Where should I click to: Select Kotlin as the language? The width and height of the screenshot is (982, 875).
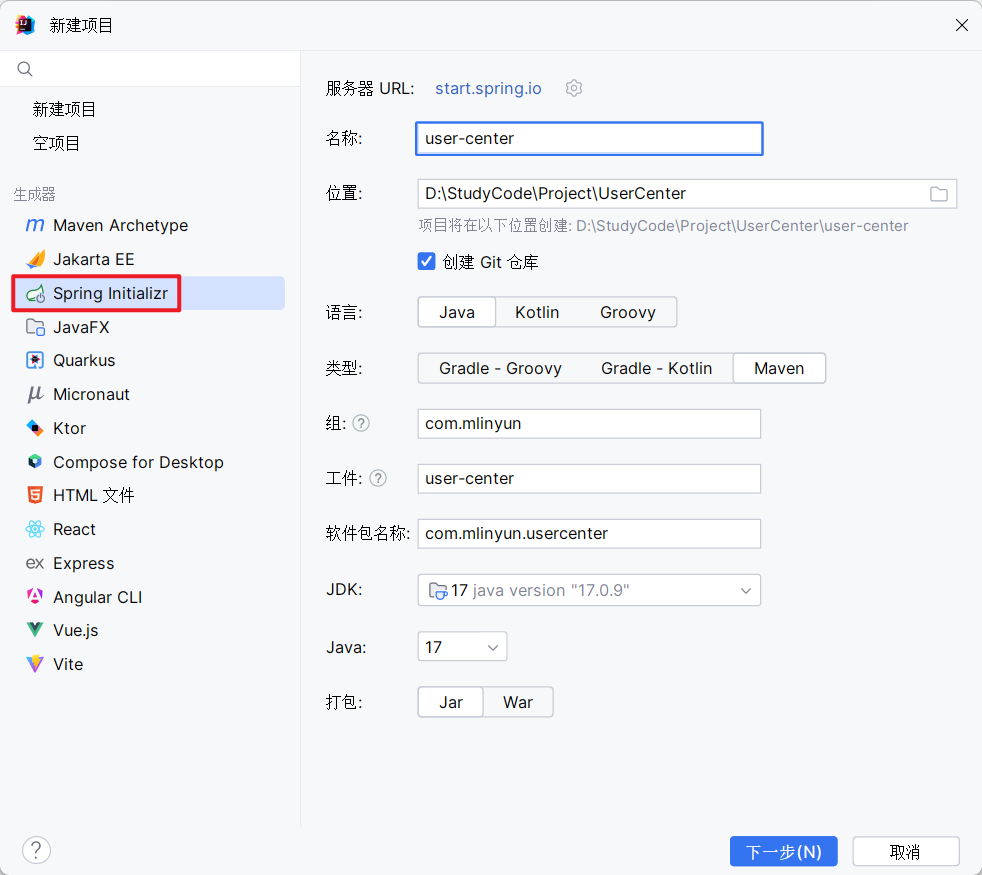(x=537, y=312)
